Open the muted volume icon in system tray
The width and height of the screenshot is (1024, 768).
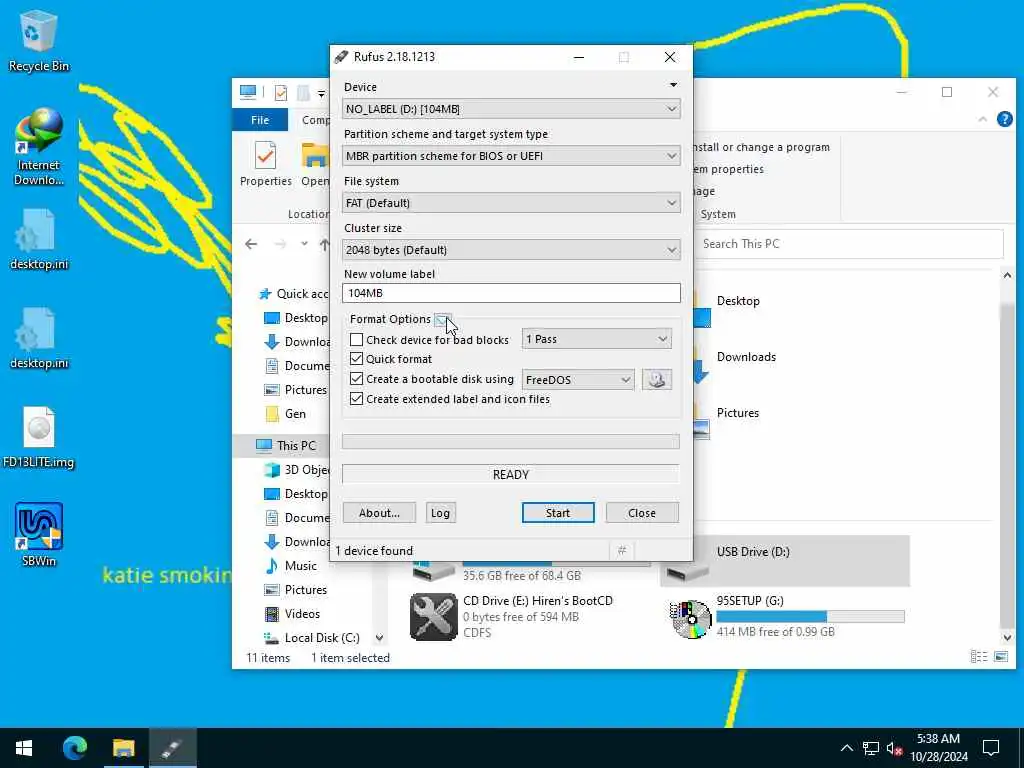point(894,748)
